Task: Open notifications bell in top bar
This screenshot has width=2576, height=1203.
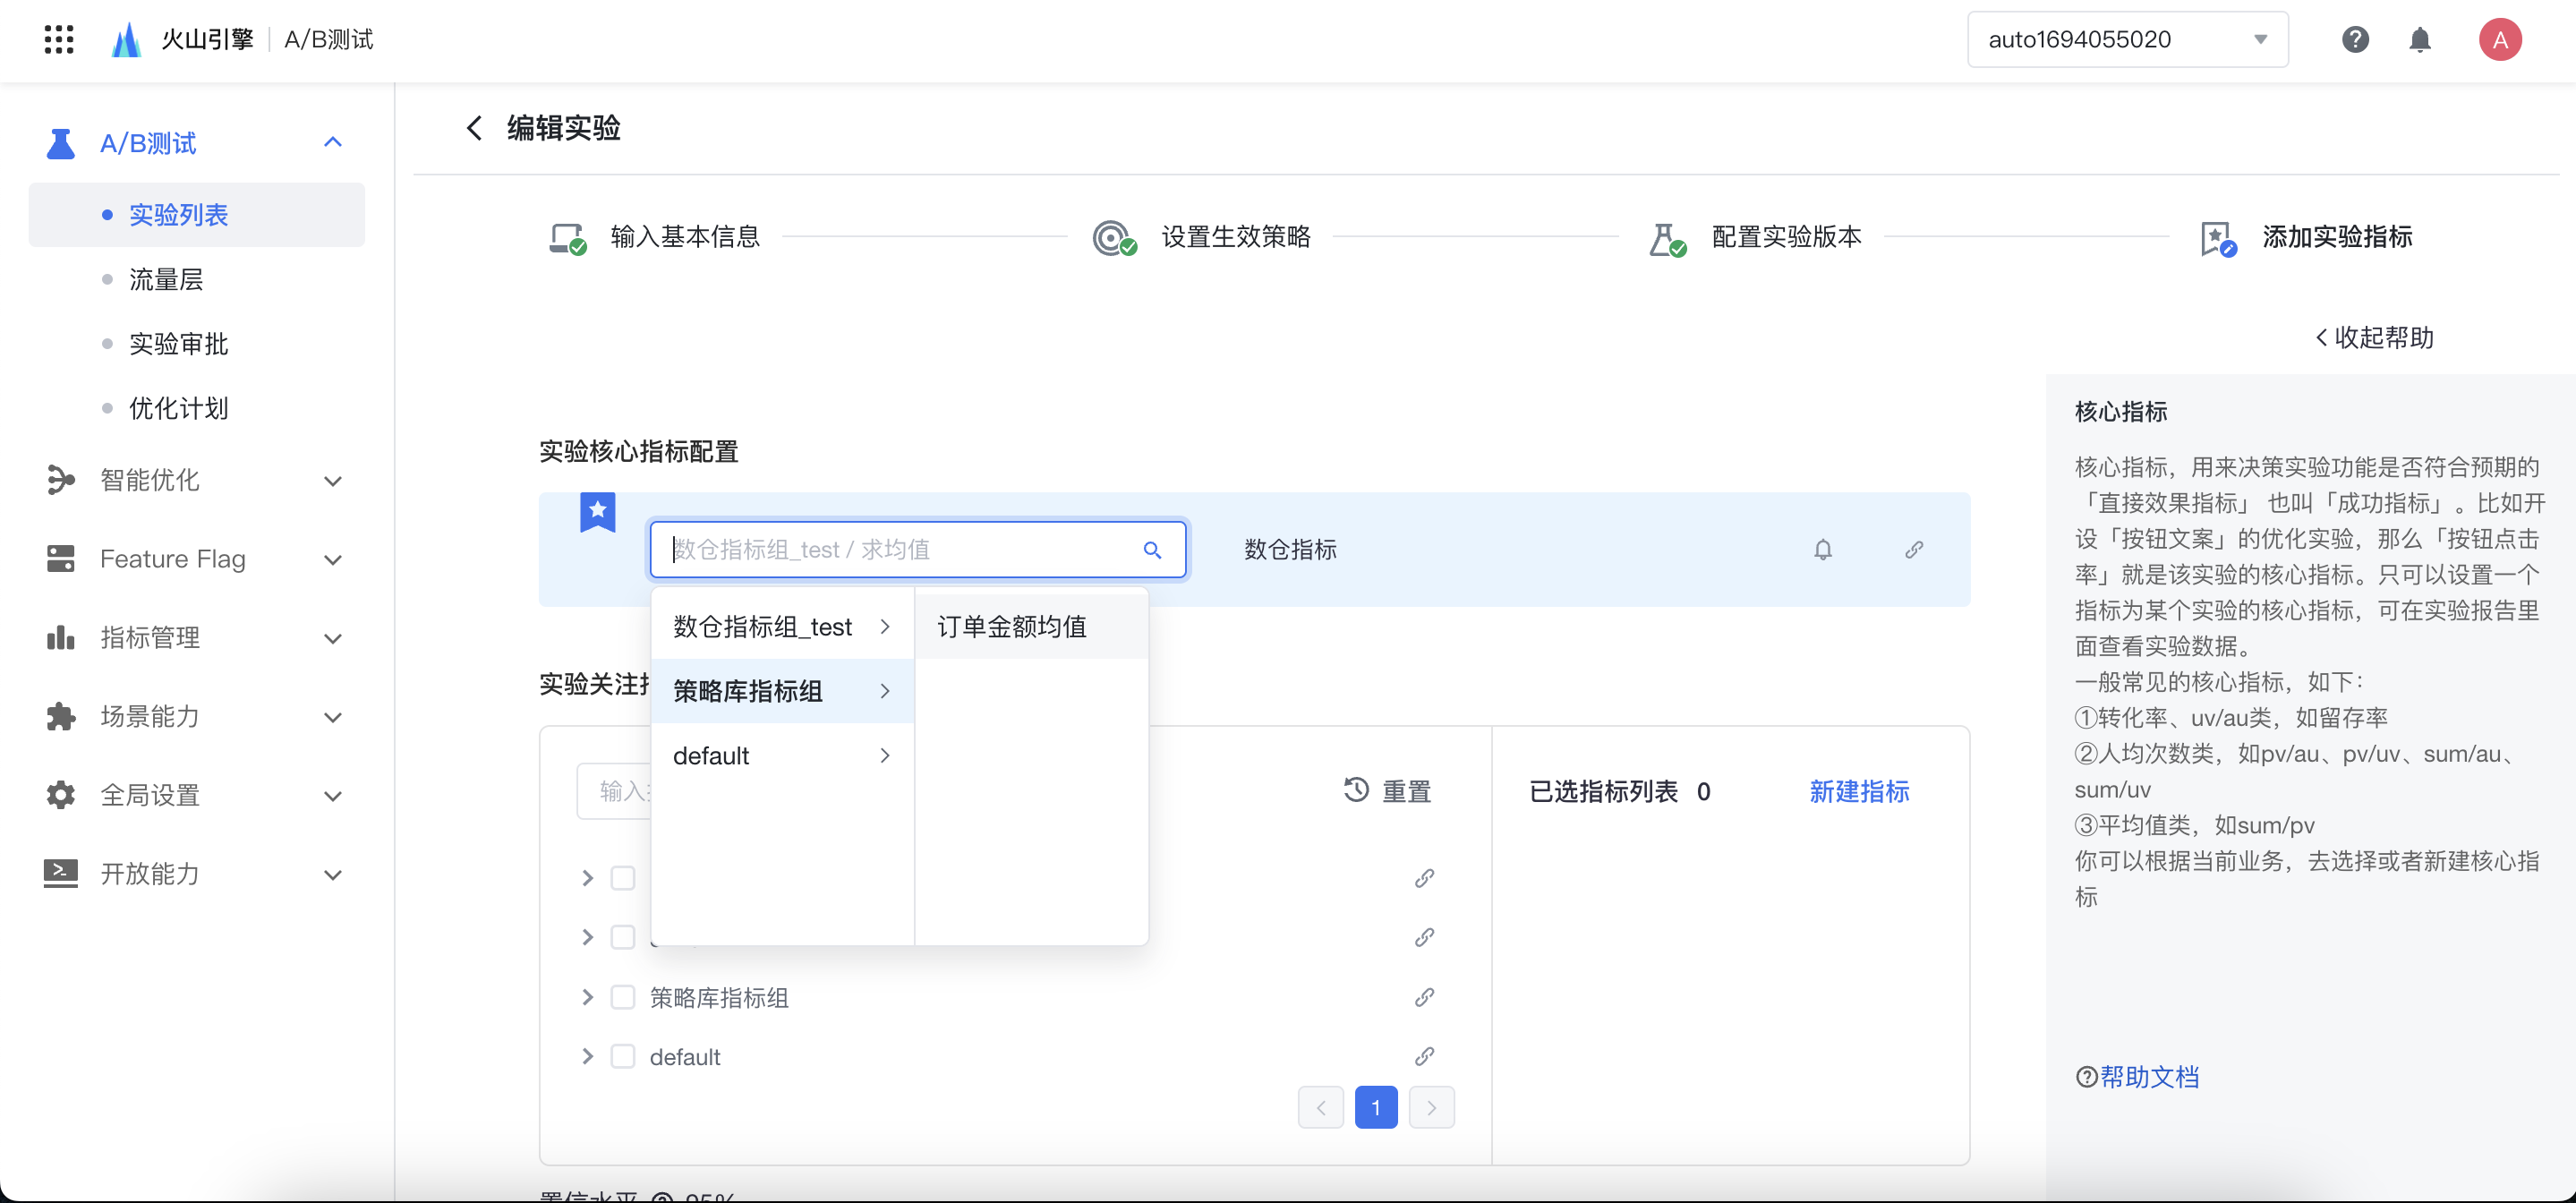Action: 2419,40
